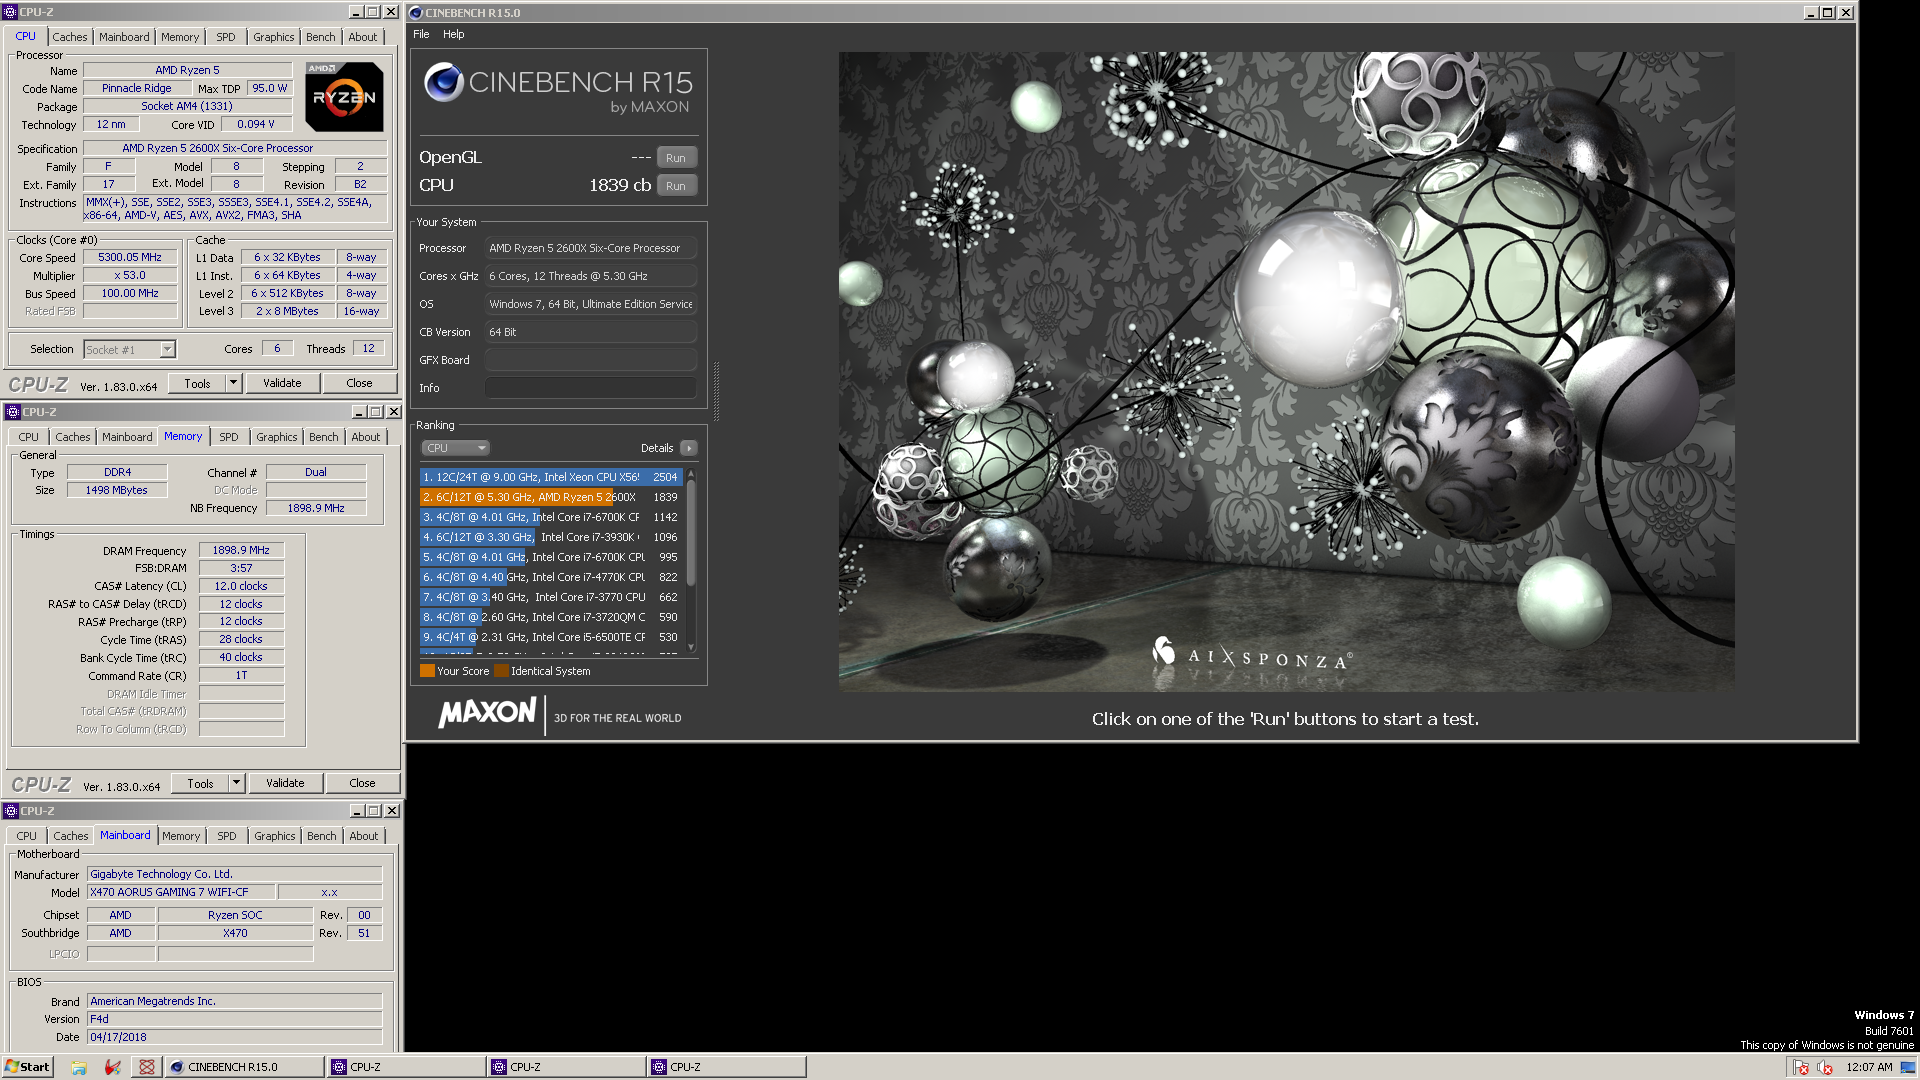Click the motherboard model X470 AORUS GAMING 7 WIFI-CF
This screenshot has width=1920, height=1080.
tap(180, 892)
